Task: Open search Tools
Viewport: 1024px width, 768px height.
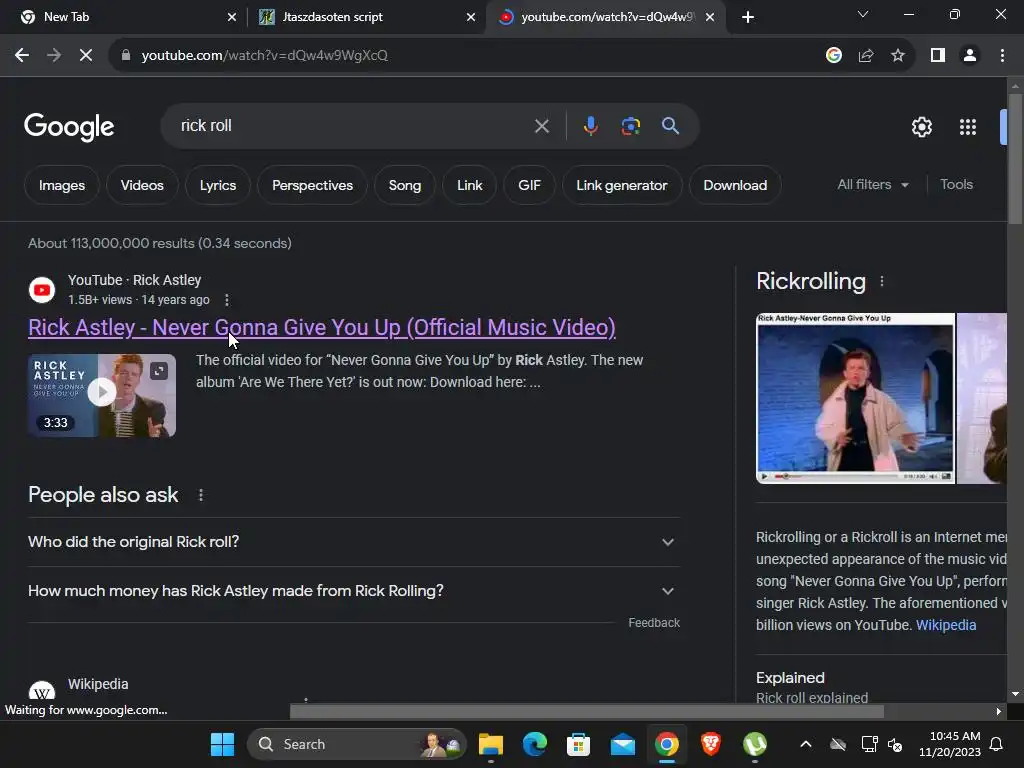Action: coord(956,185)
